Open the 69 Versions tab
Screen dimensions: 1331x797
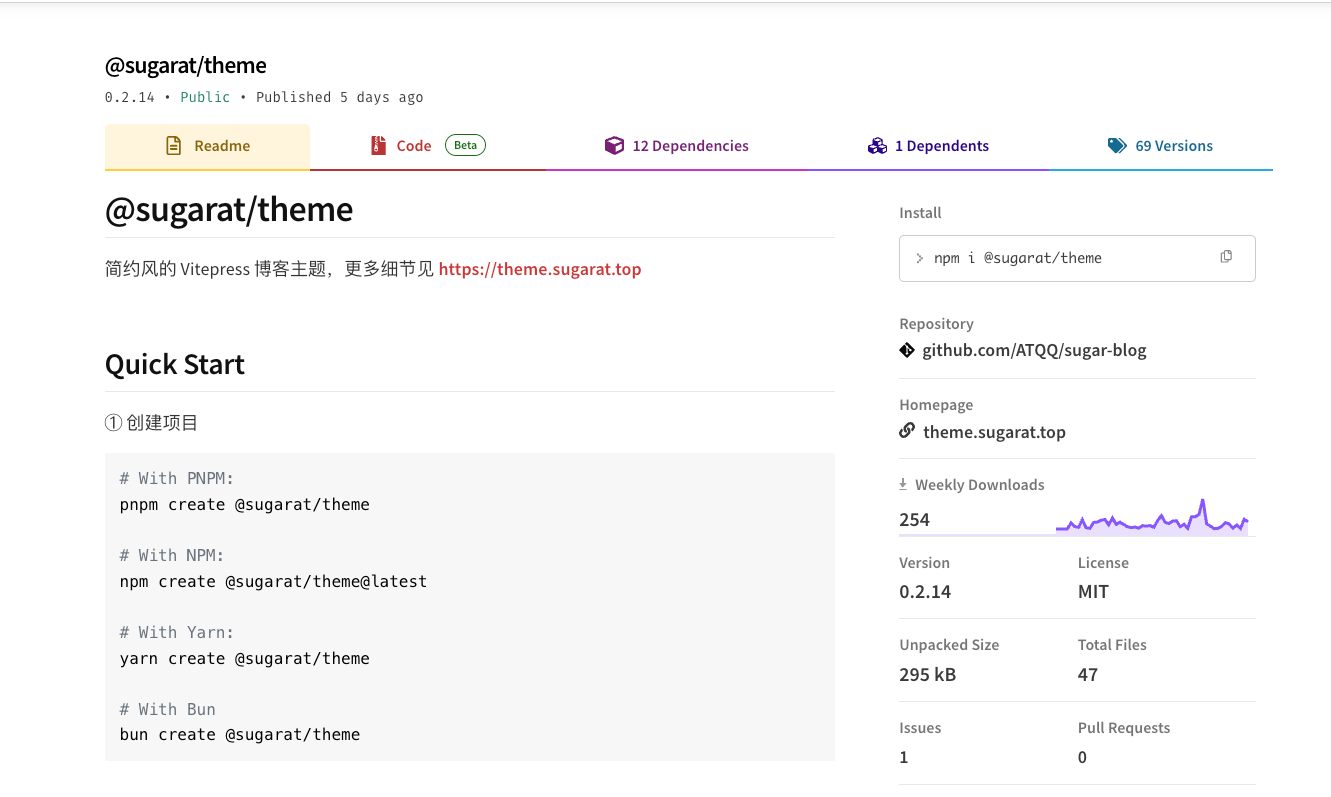pos(1160,146)
